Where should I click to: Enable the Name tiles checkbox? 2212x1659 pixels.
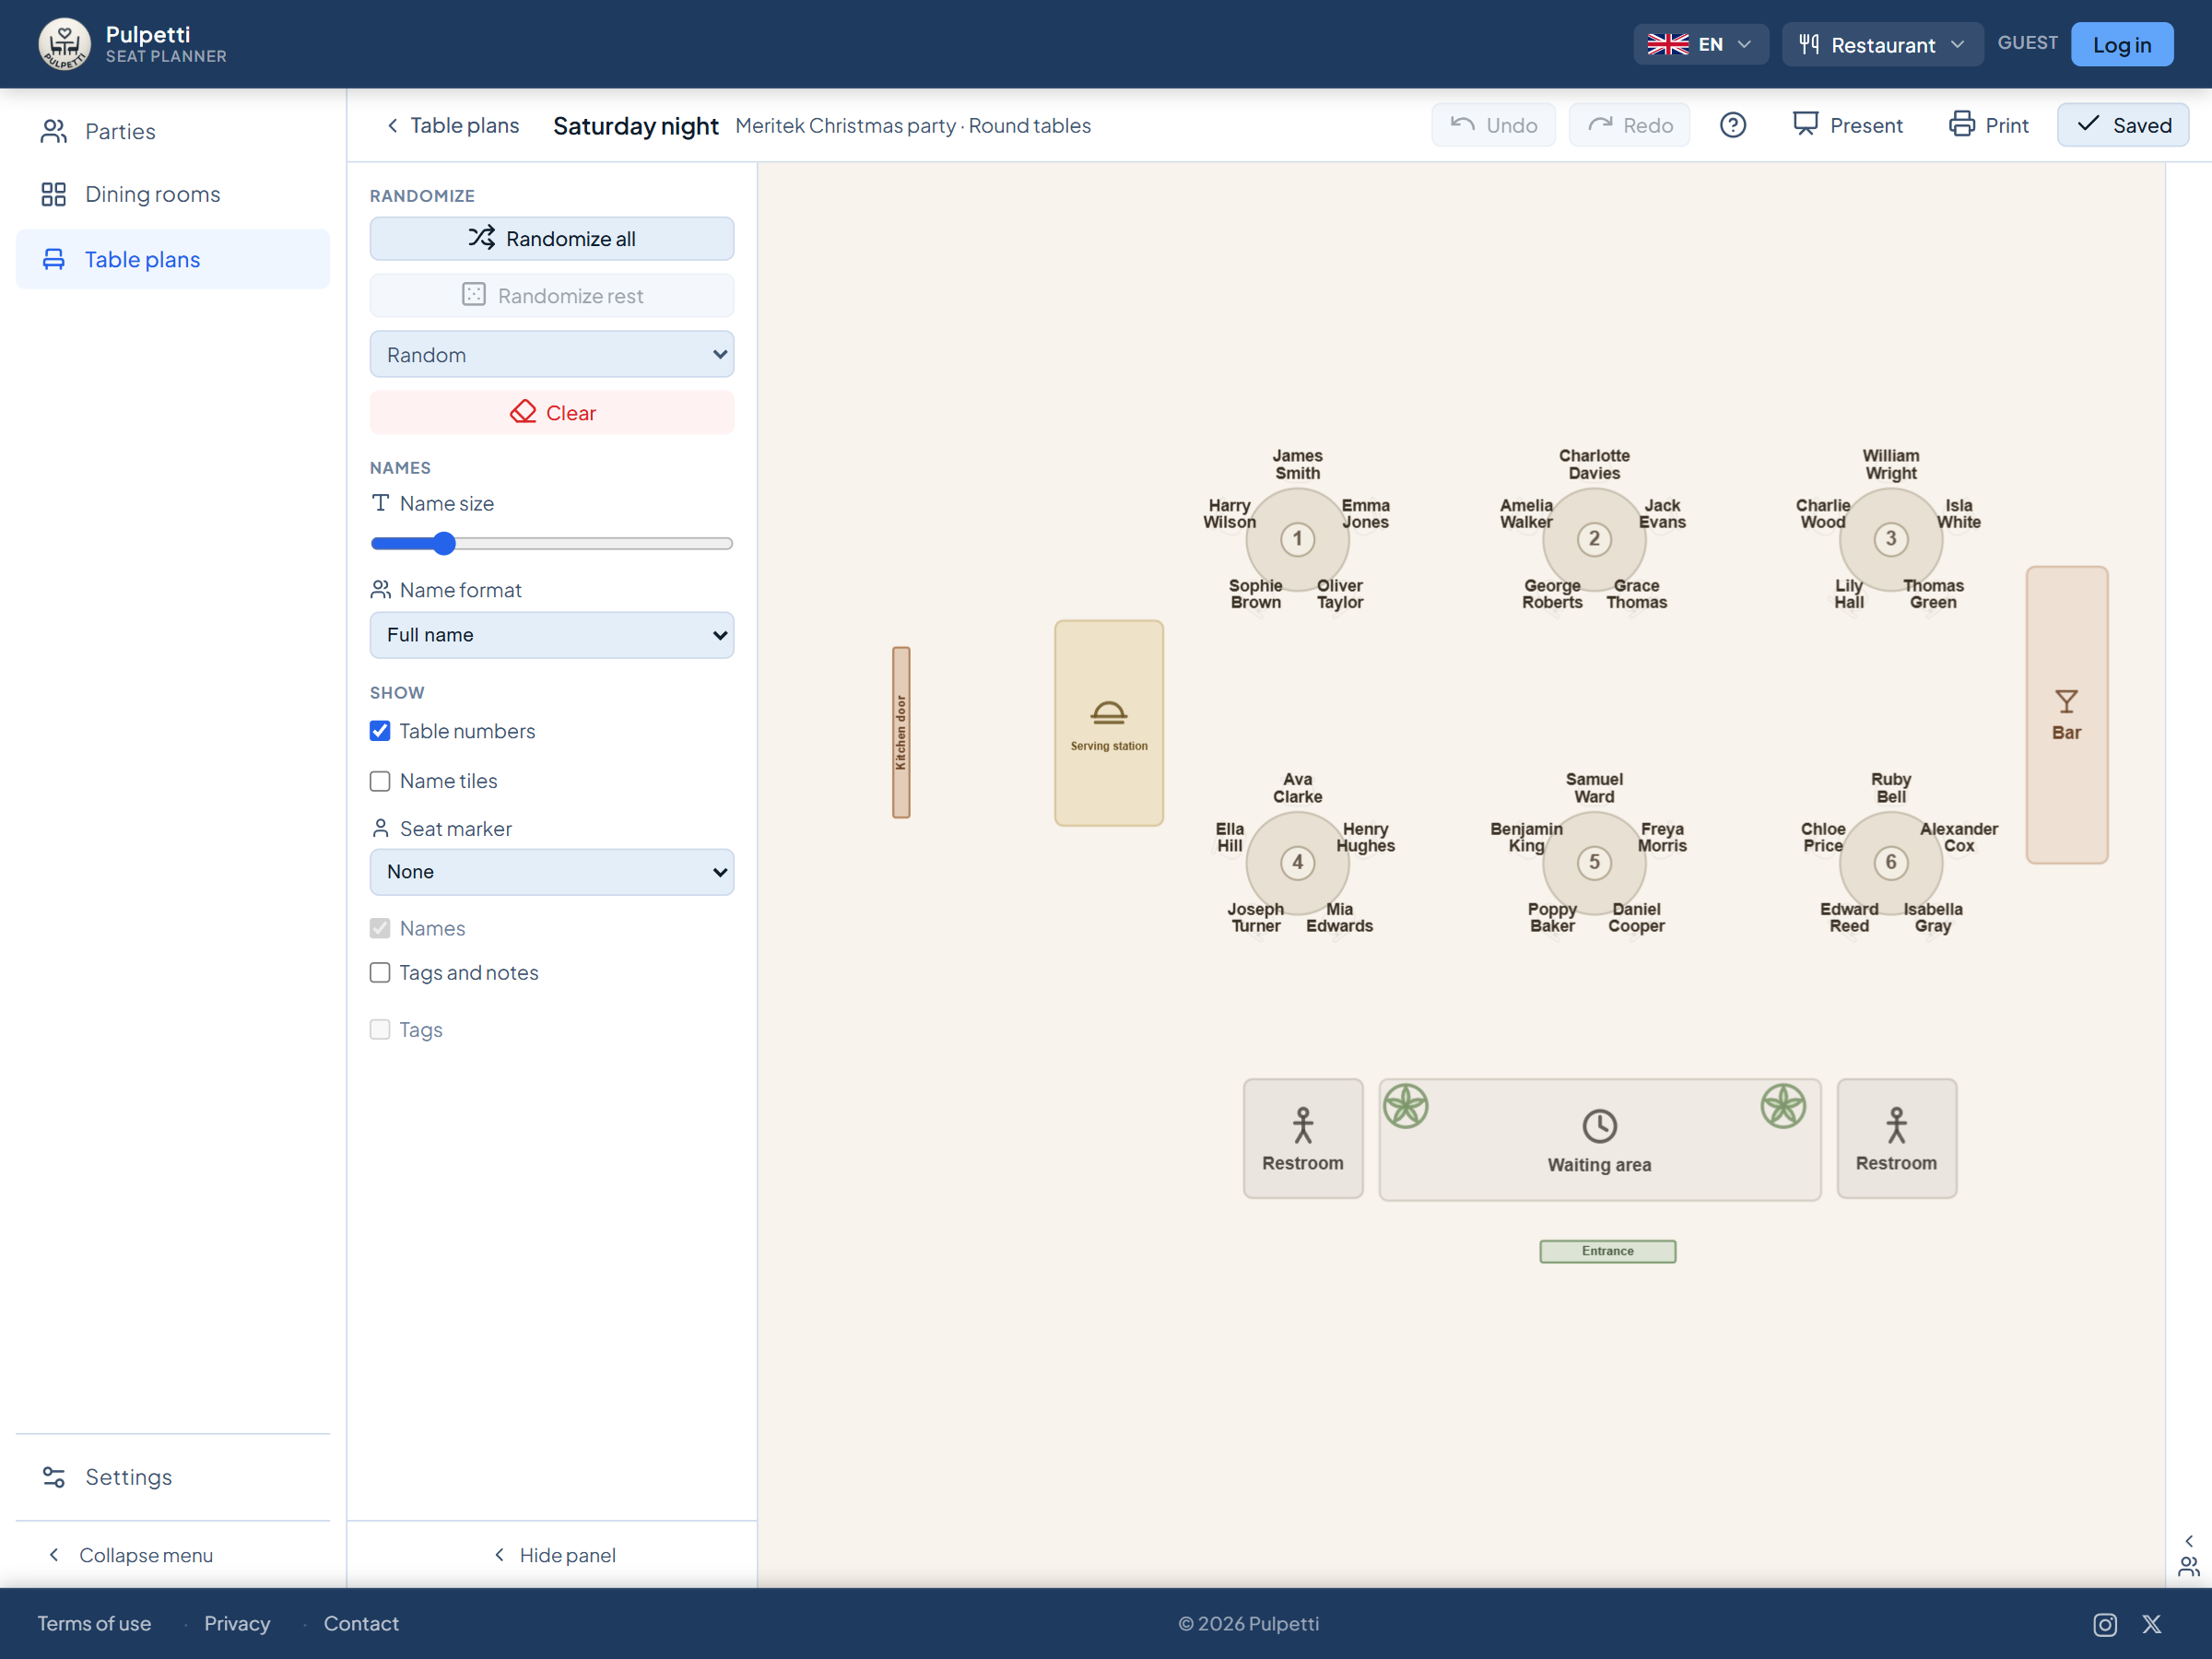(380, 781)
